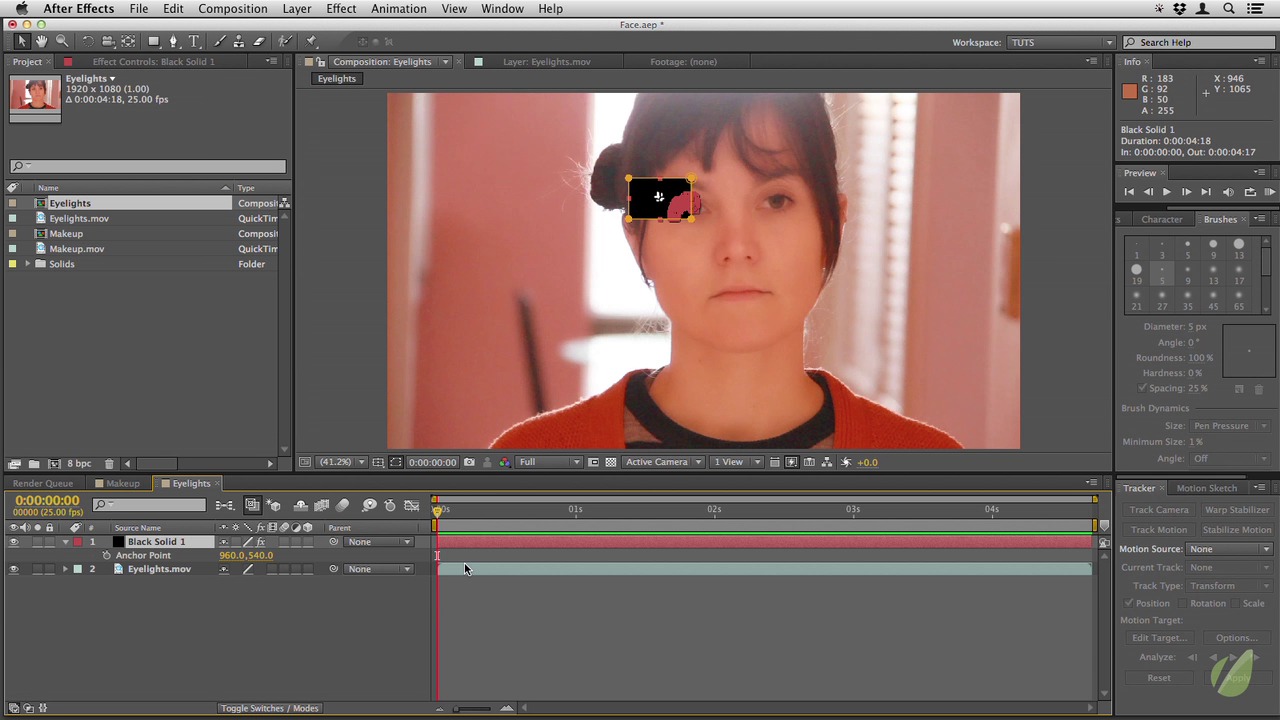Open the Active Camera dropdown
The height and width of the screenshot is (720, 1280).
point(663,462)
